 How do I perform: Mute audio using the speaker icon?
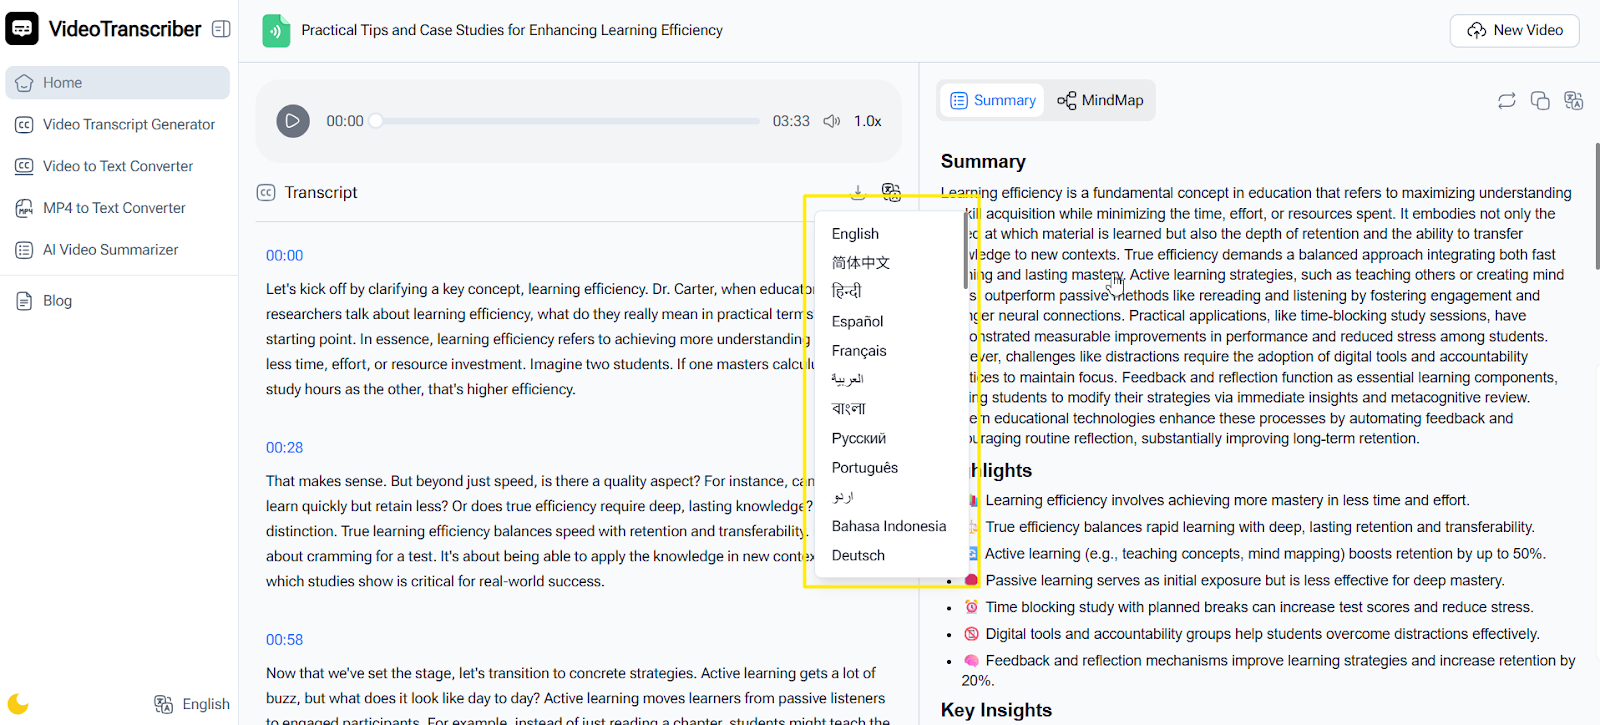tap(831, 121)
